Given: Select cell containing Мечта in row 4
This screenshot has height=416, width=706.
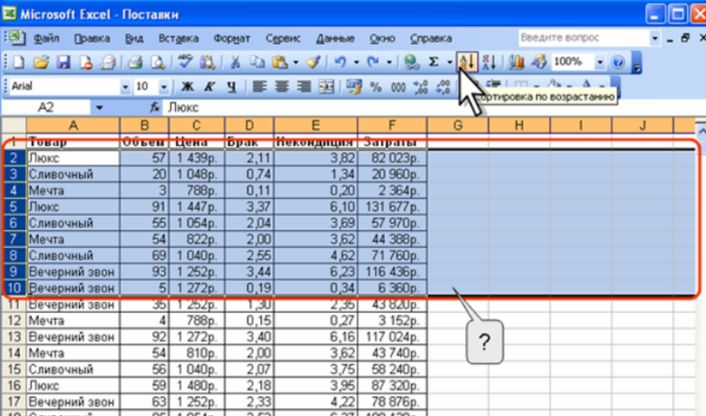Looking at the screenshot, I should (72, 192).
